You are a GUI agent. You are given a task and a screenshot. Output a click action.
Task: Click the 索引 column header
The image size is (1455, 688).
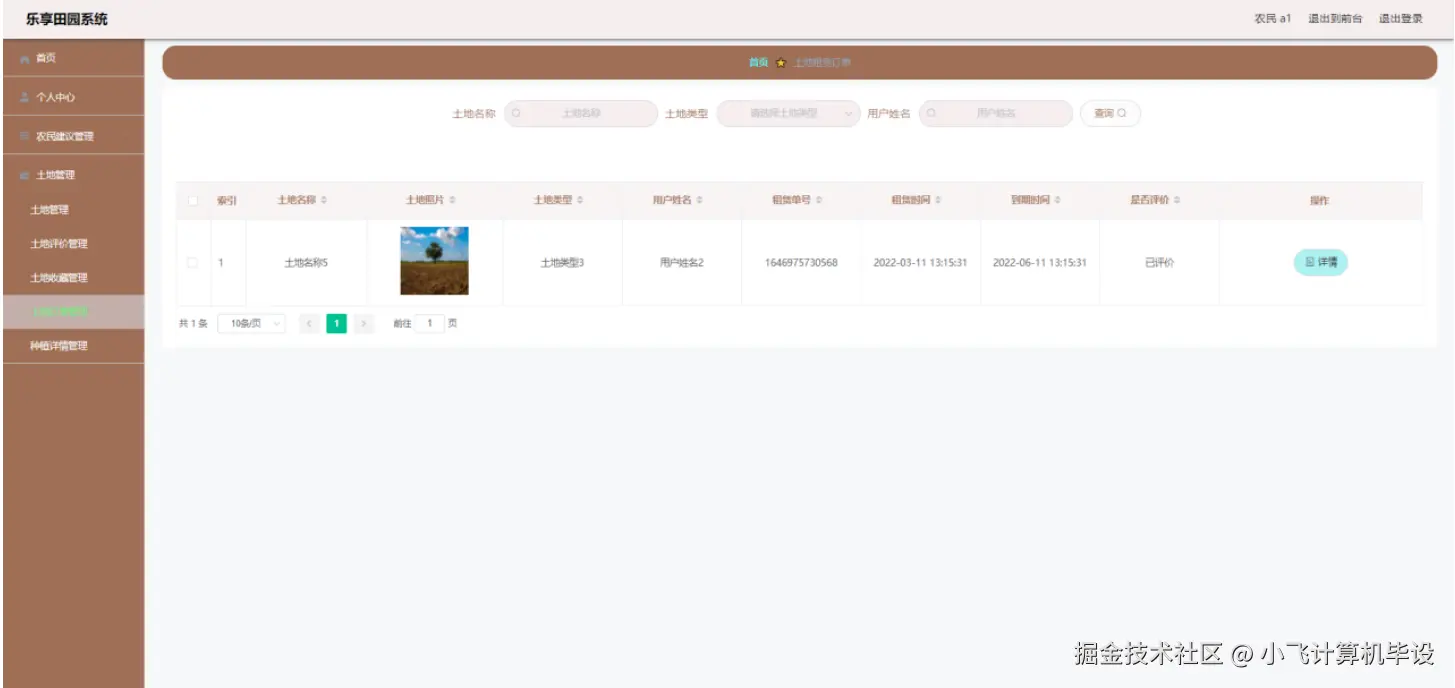coord(227,200)
